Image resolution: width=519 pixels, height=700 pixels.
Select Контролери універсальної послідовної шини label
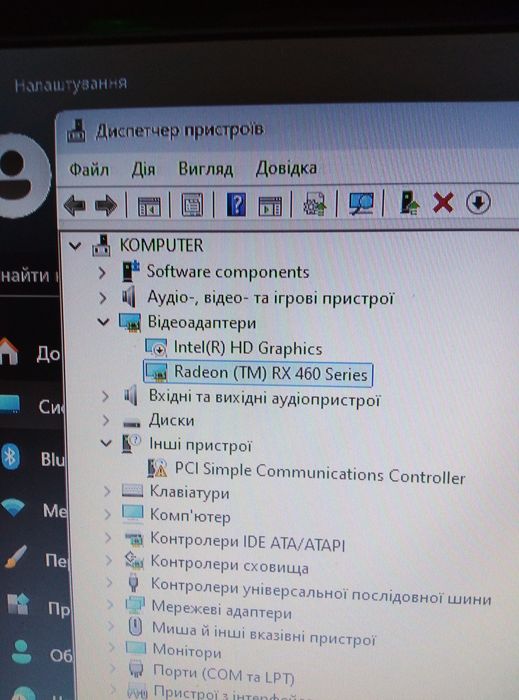(x=321, y=592)
